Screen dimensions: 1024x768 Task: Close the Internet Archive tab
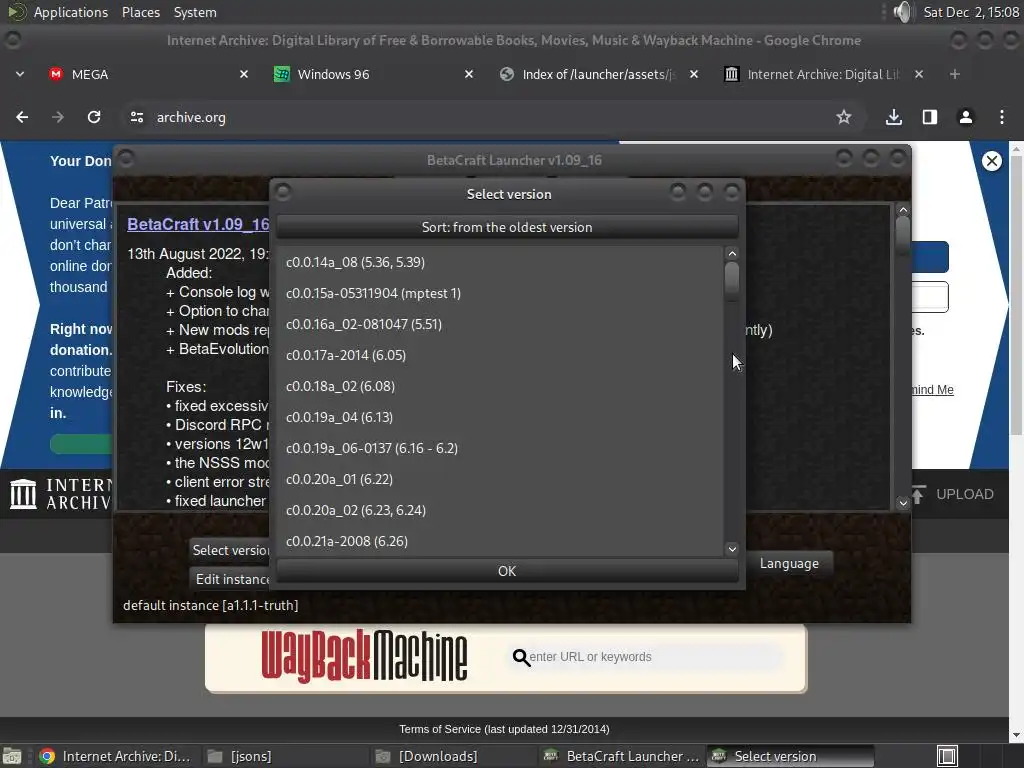coord(918,74)
